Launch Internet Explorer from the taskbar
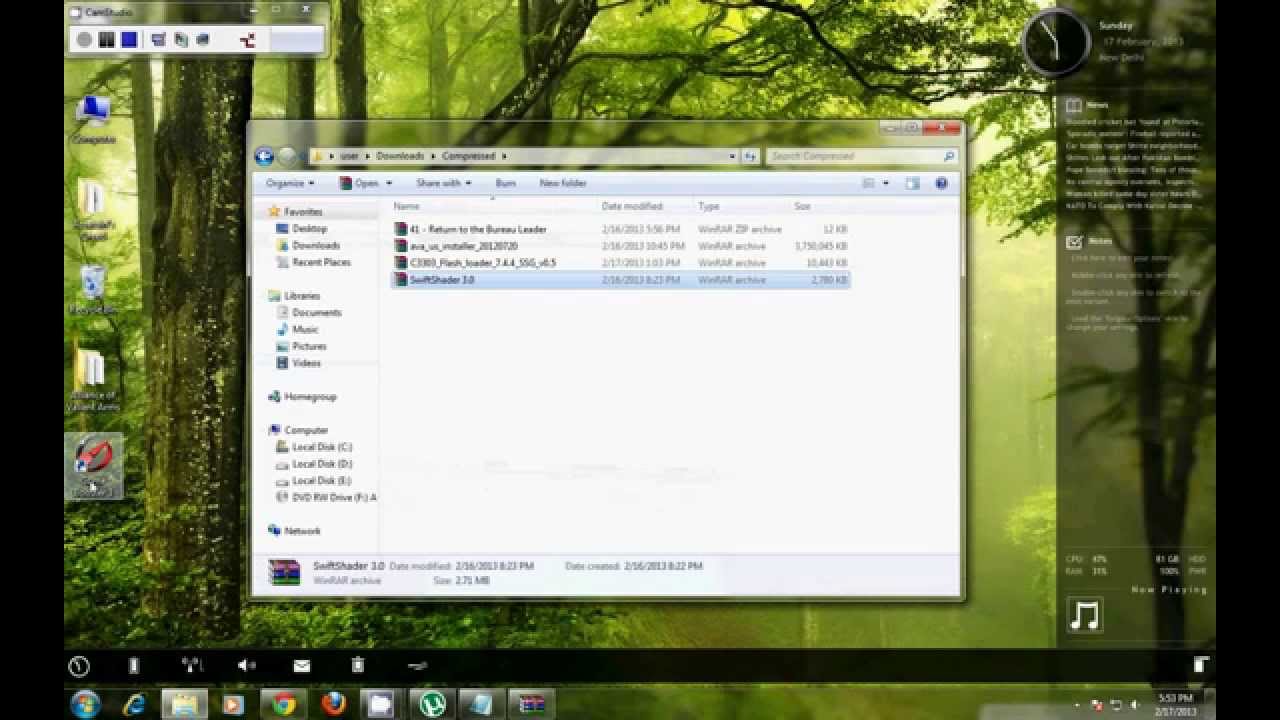This screenshot has height=720, width=1280. pyautogui.click(x=135, y=704)
